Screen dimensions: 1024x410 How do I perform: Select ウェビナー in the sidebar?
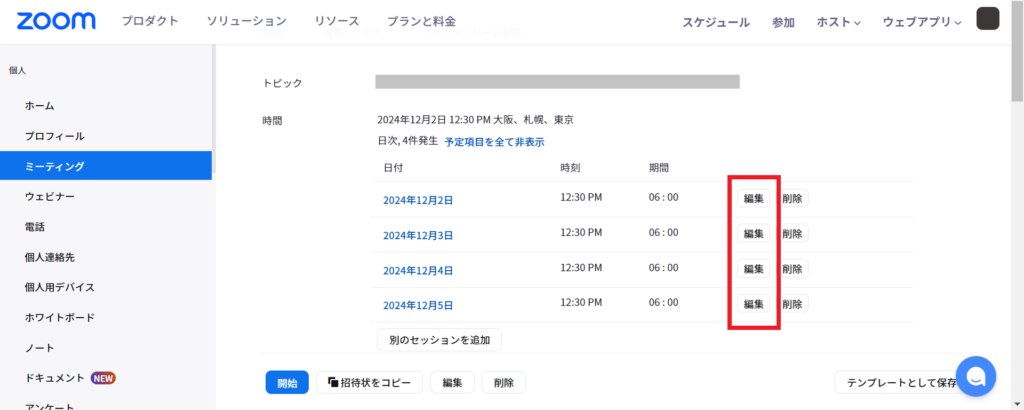(x=50, y=196)
